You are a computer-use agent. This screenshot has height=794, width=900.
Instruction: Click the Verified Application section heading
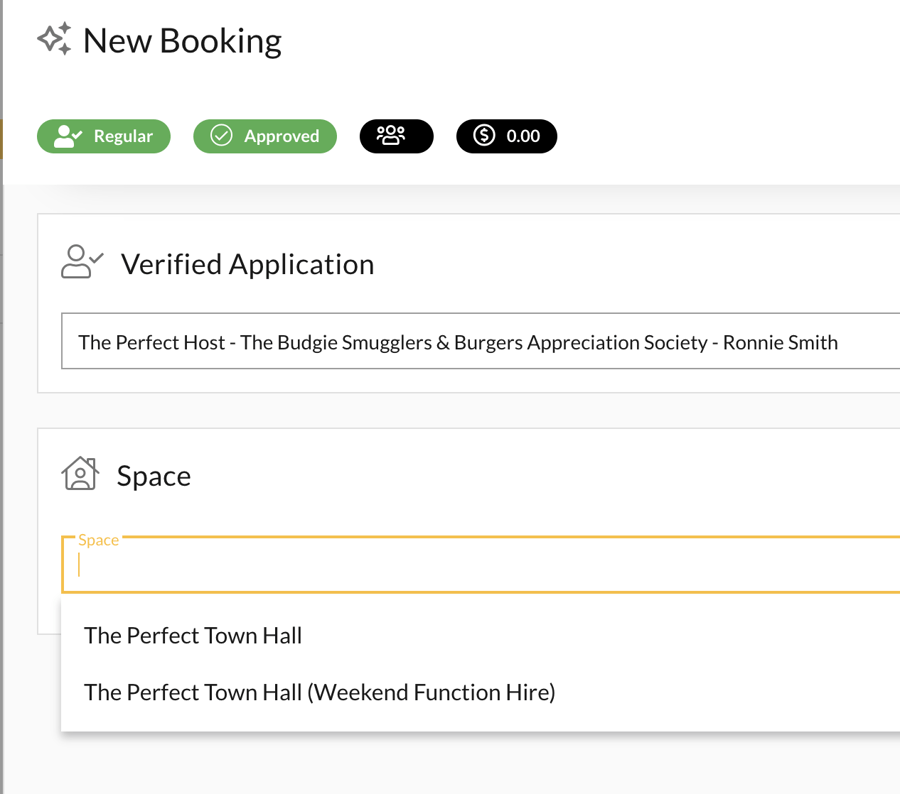246,263
